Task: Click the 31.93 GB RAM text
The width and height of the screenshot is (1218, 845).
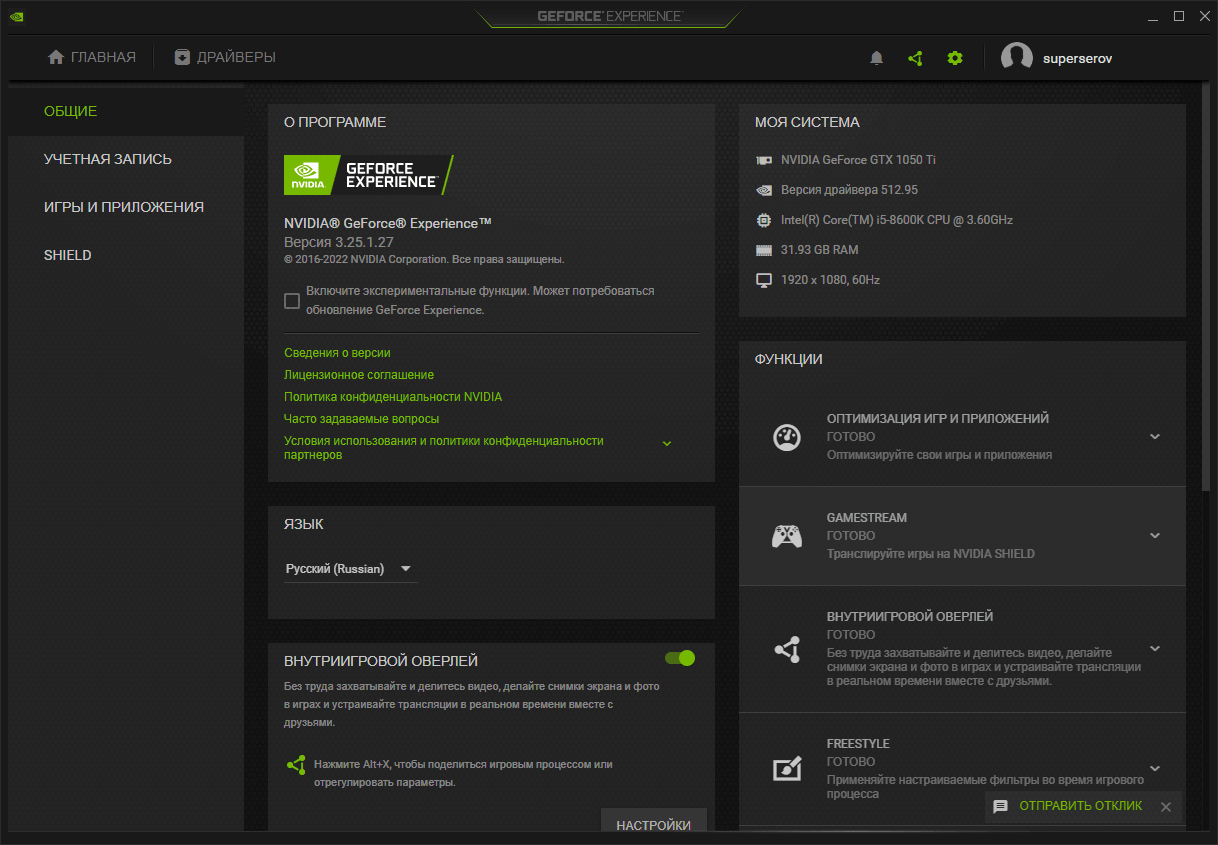Action: [820, 250]
